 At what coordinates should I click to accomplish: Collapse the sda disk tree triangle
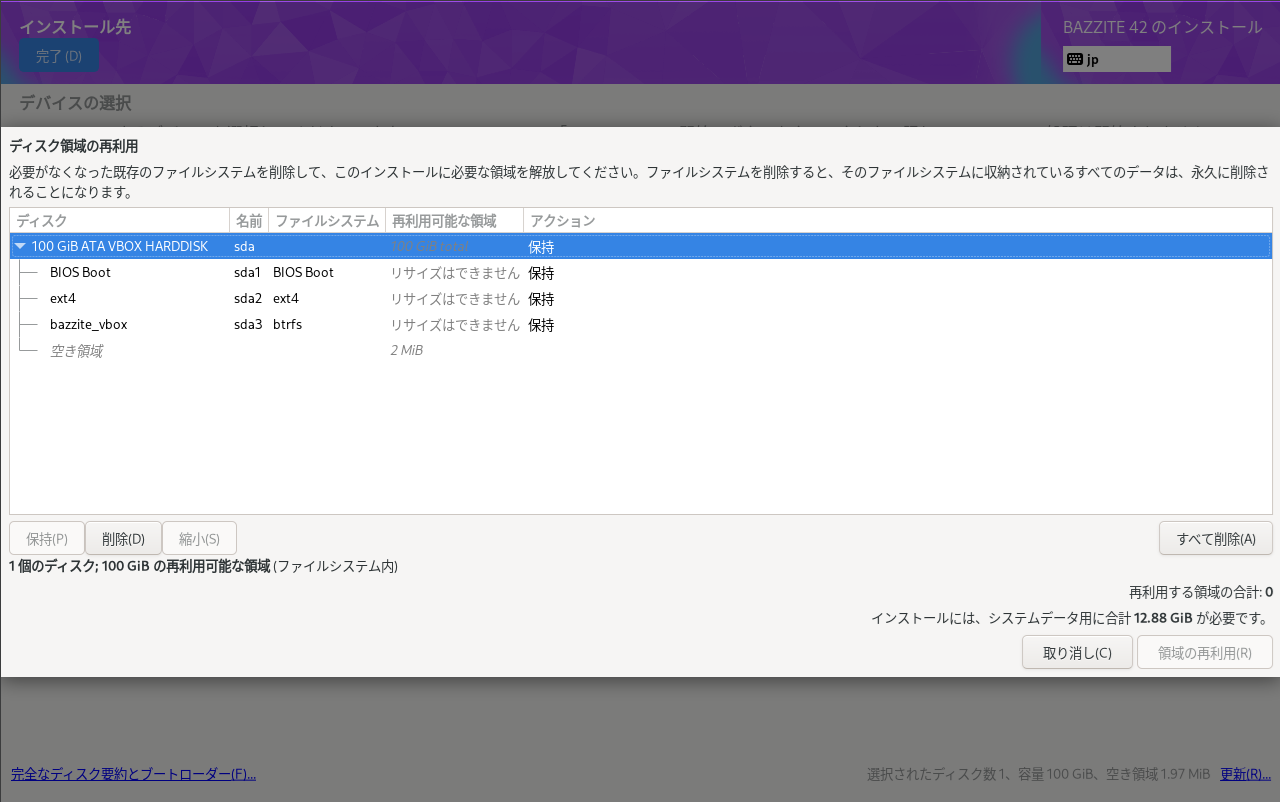[x=20, y=246]
